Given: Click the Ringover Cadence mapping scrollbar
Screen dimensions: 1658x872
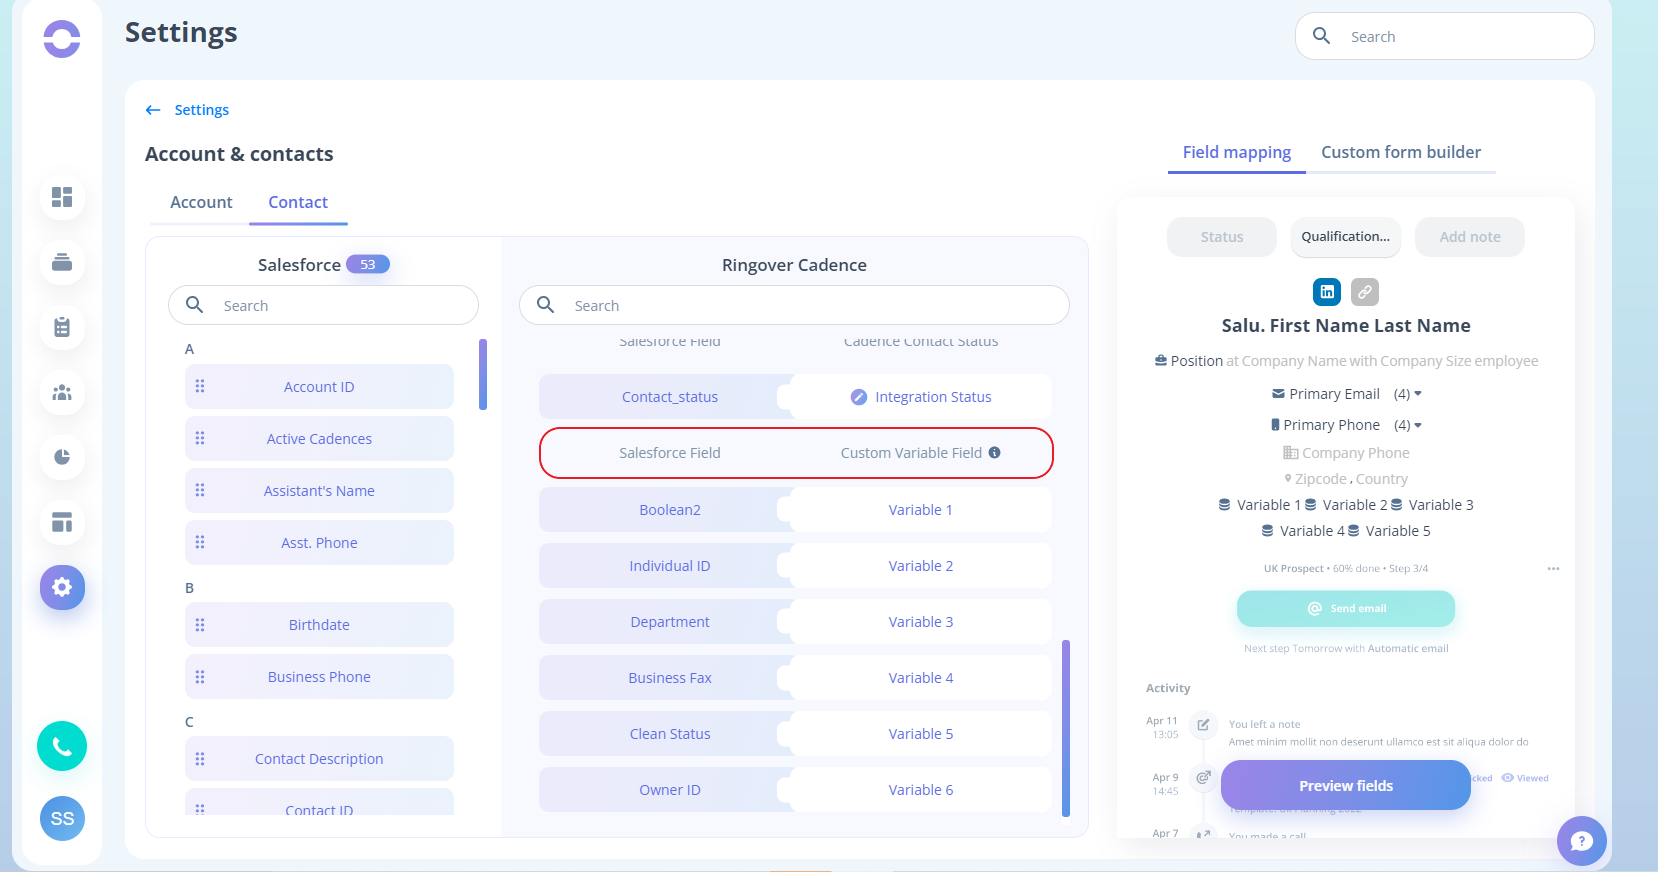Looking at the screenshot, I should click(1066, 728).
